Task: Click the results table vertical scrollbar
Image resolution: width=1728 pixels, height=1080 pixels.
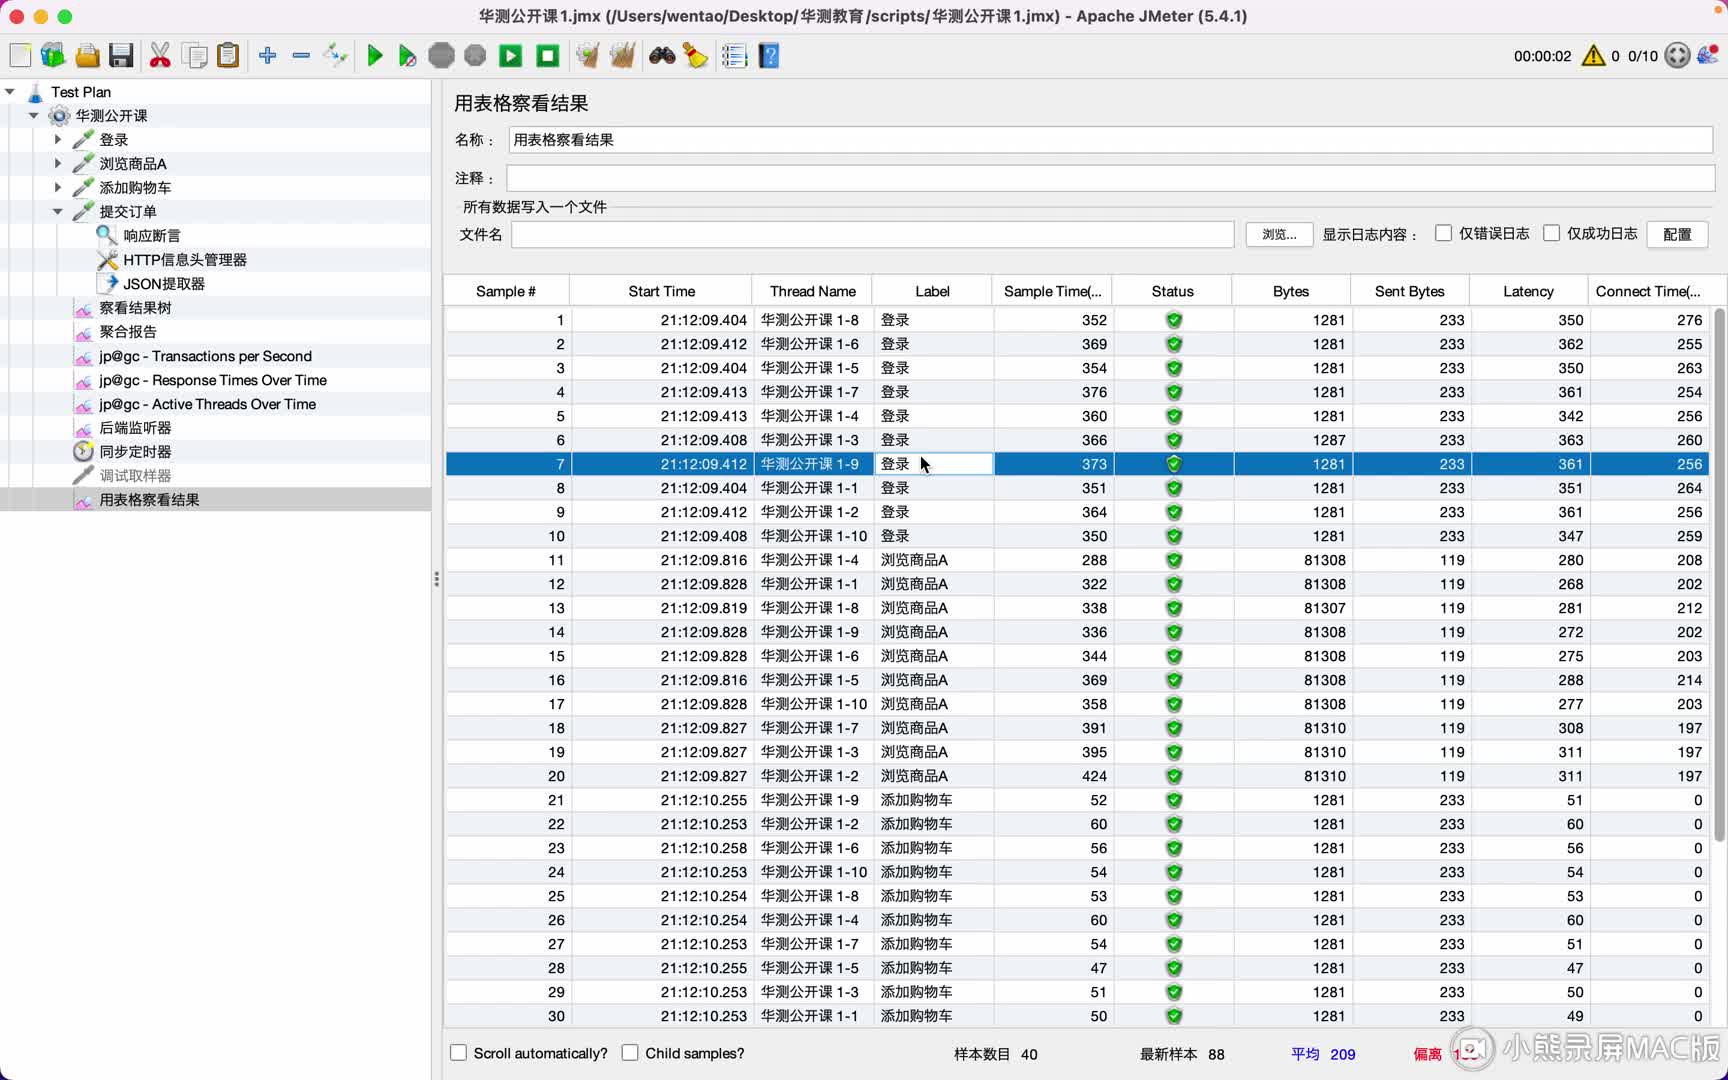Action: pyautogui.click(x=1719, y=575)
